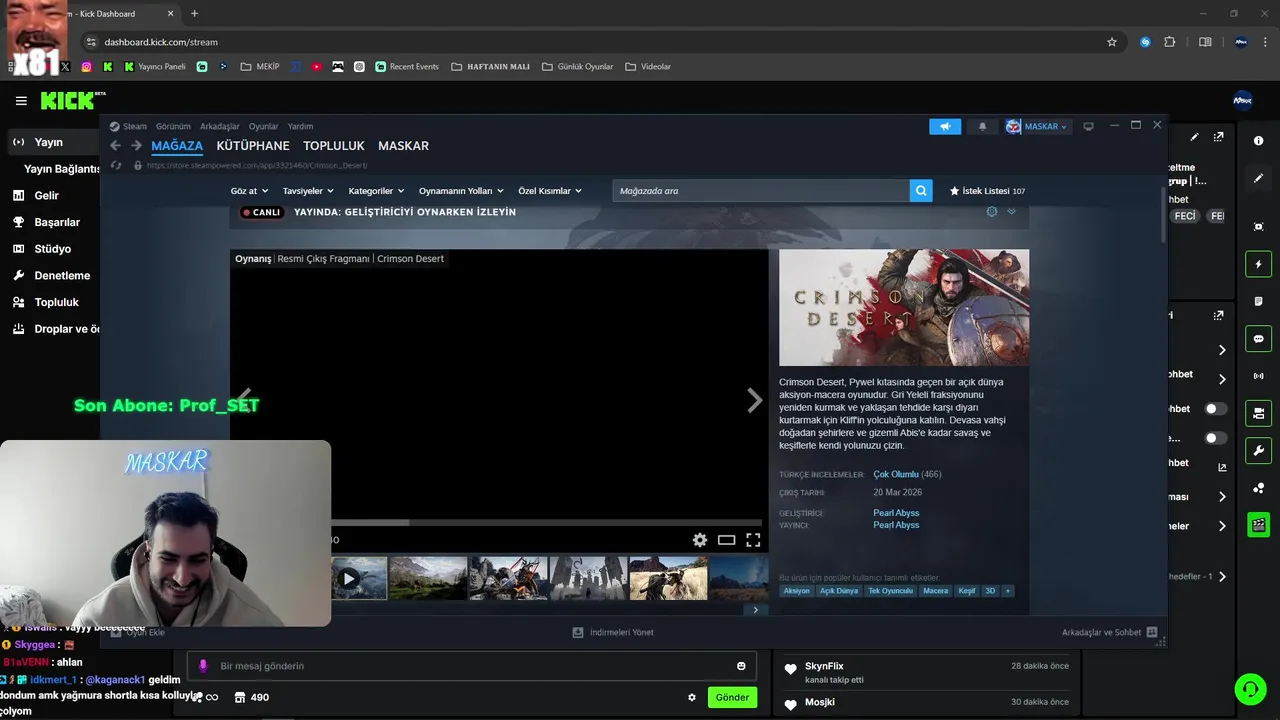Open Görünüm menu
1280x720 pixels.
[x=173, y=127]
